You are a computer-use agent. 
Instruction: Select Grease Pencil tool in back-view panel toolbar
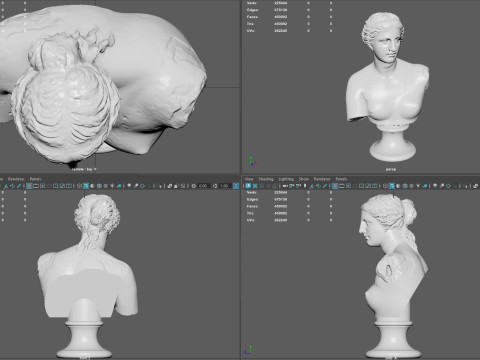(19, 186)
